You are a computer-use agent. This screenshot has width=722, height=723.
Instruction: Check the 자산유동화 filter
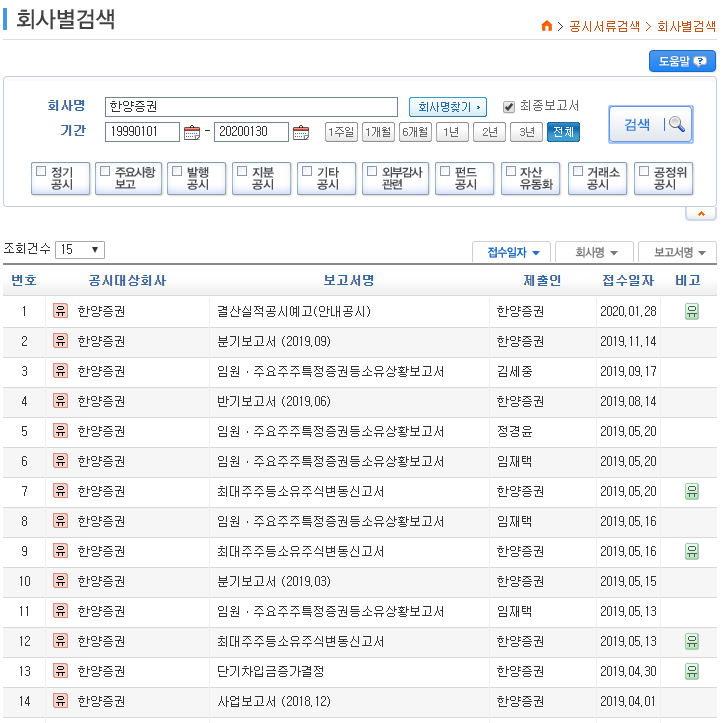[511, 171]
